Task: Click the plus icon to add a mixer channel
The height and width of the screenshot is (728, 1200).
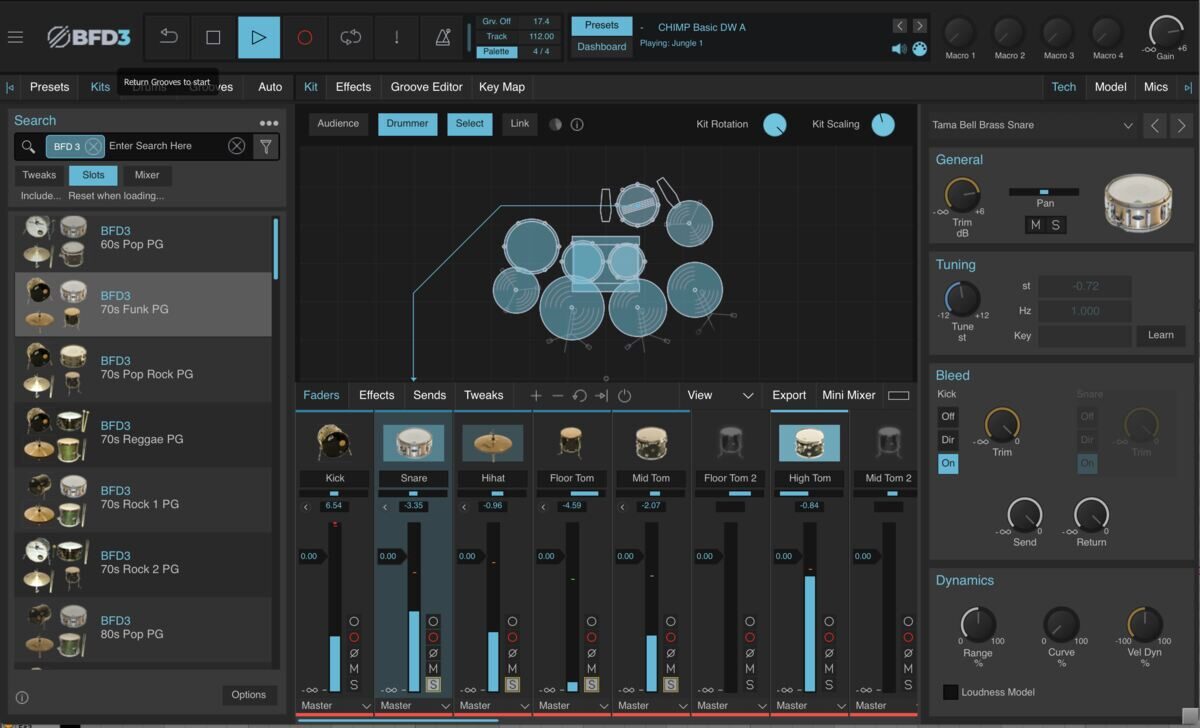Action: click(536, 395)
